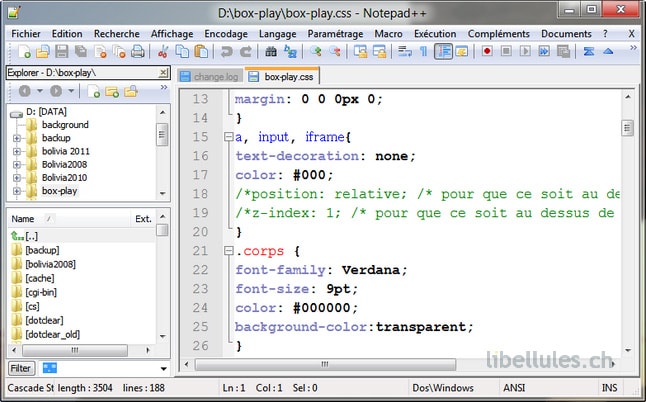The width and height of the screenshot is (646, 402).
Task: Copy selection toolbar icon
Action: tap(182, 51)
